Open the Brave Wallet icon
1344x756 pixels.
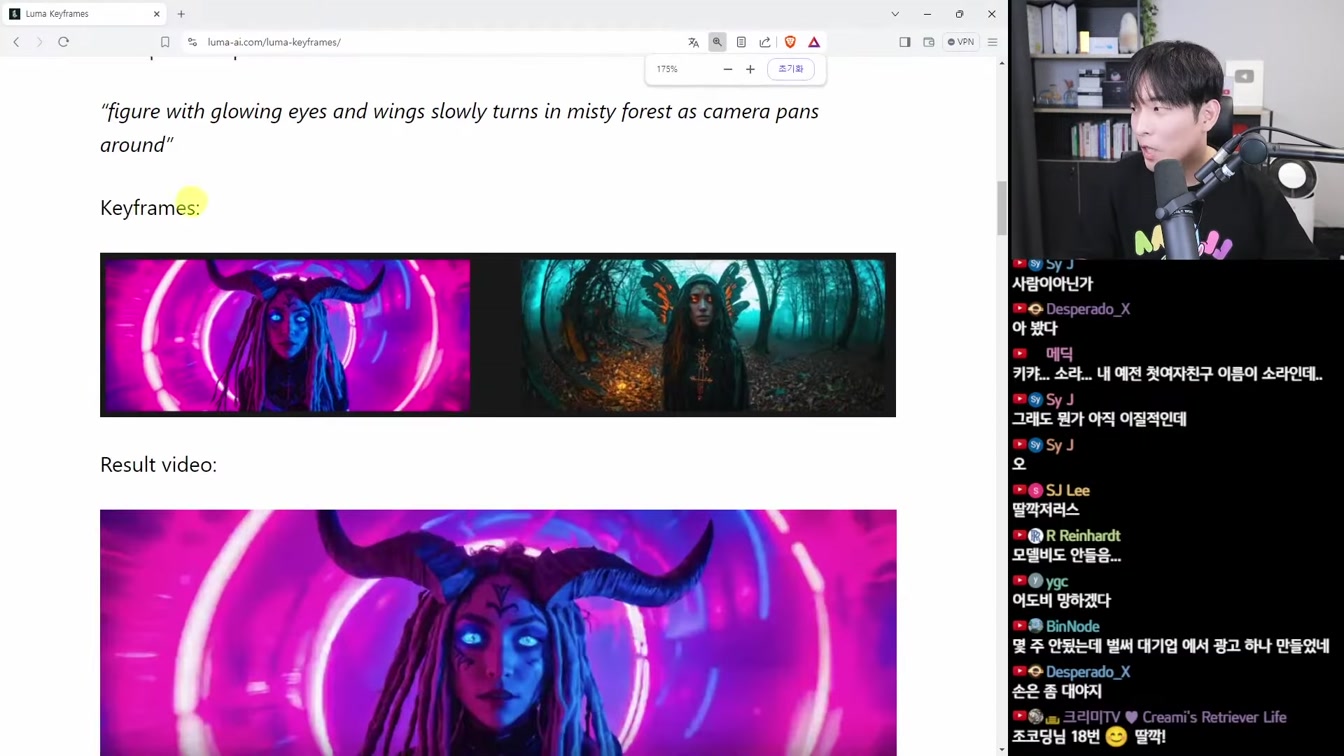[x=929, y=42]
